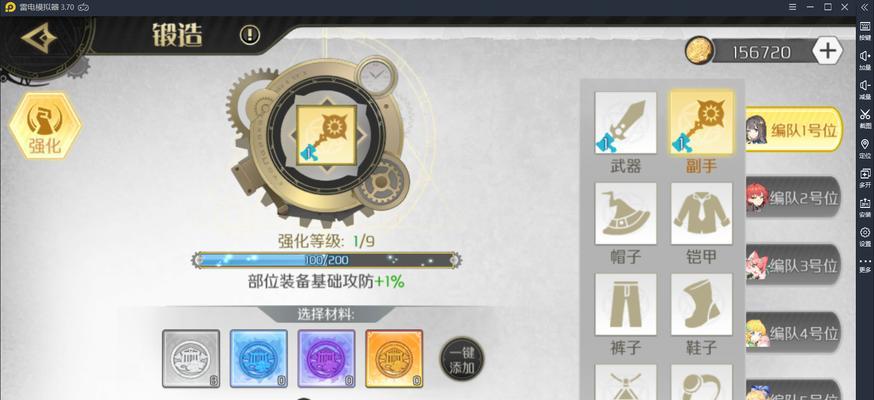Pick the silver enhancement material
Screen dimensions: 874x400
[191, 358]
